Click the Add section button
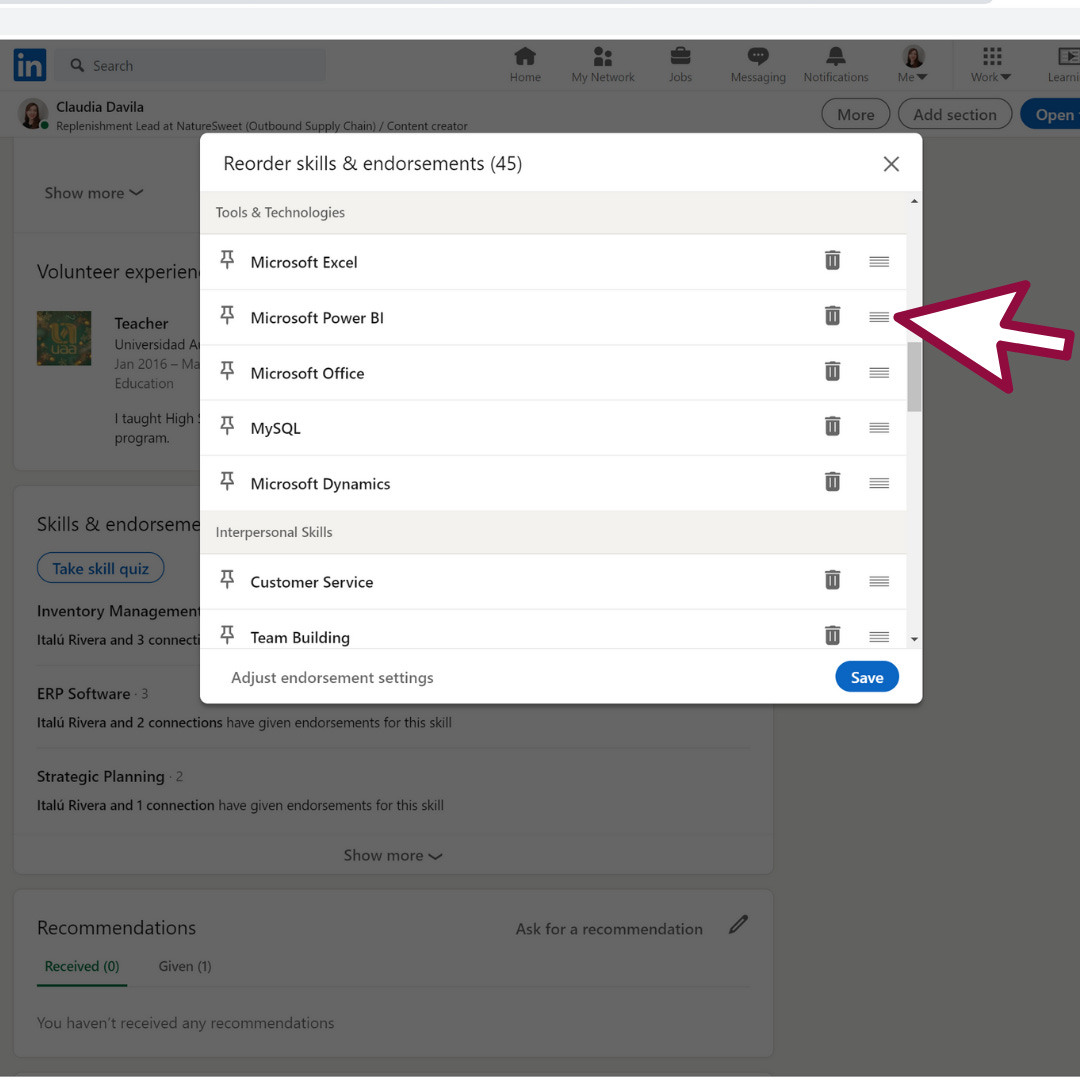The image size is (1080, 1080). [x=955, y=114]
